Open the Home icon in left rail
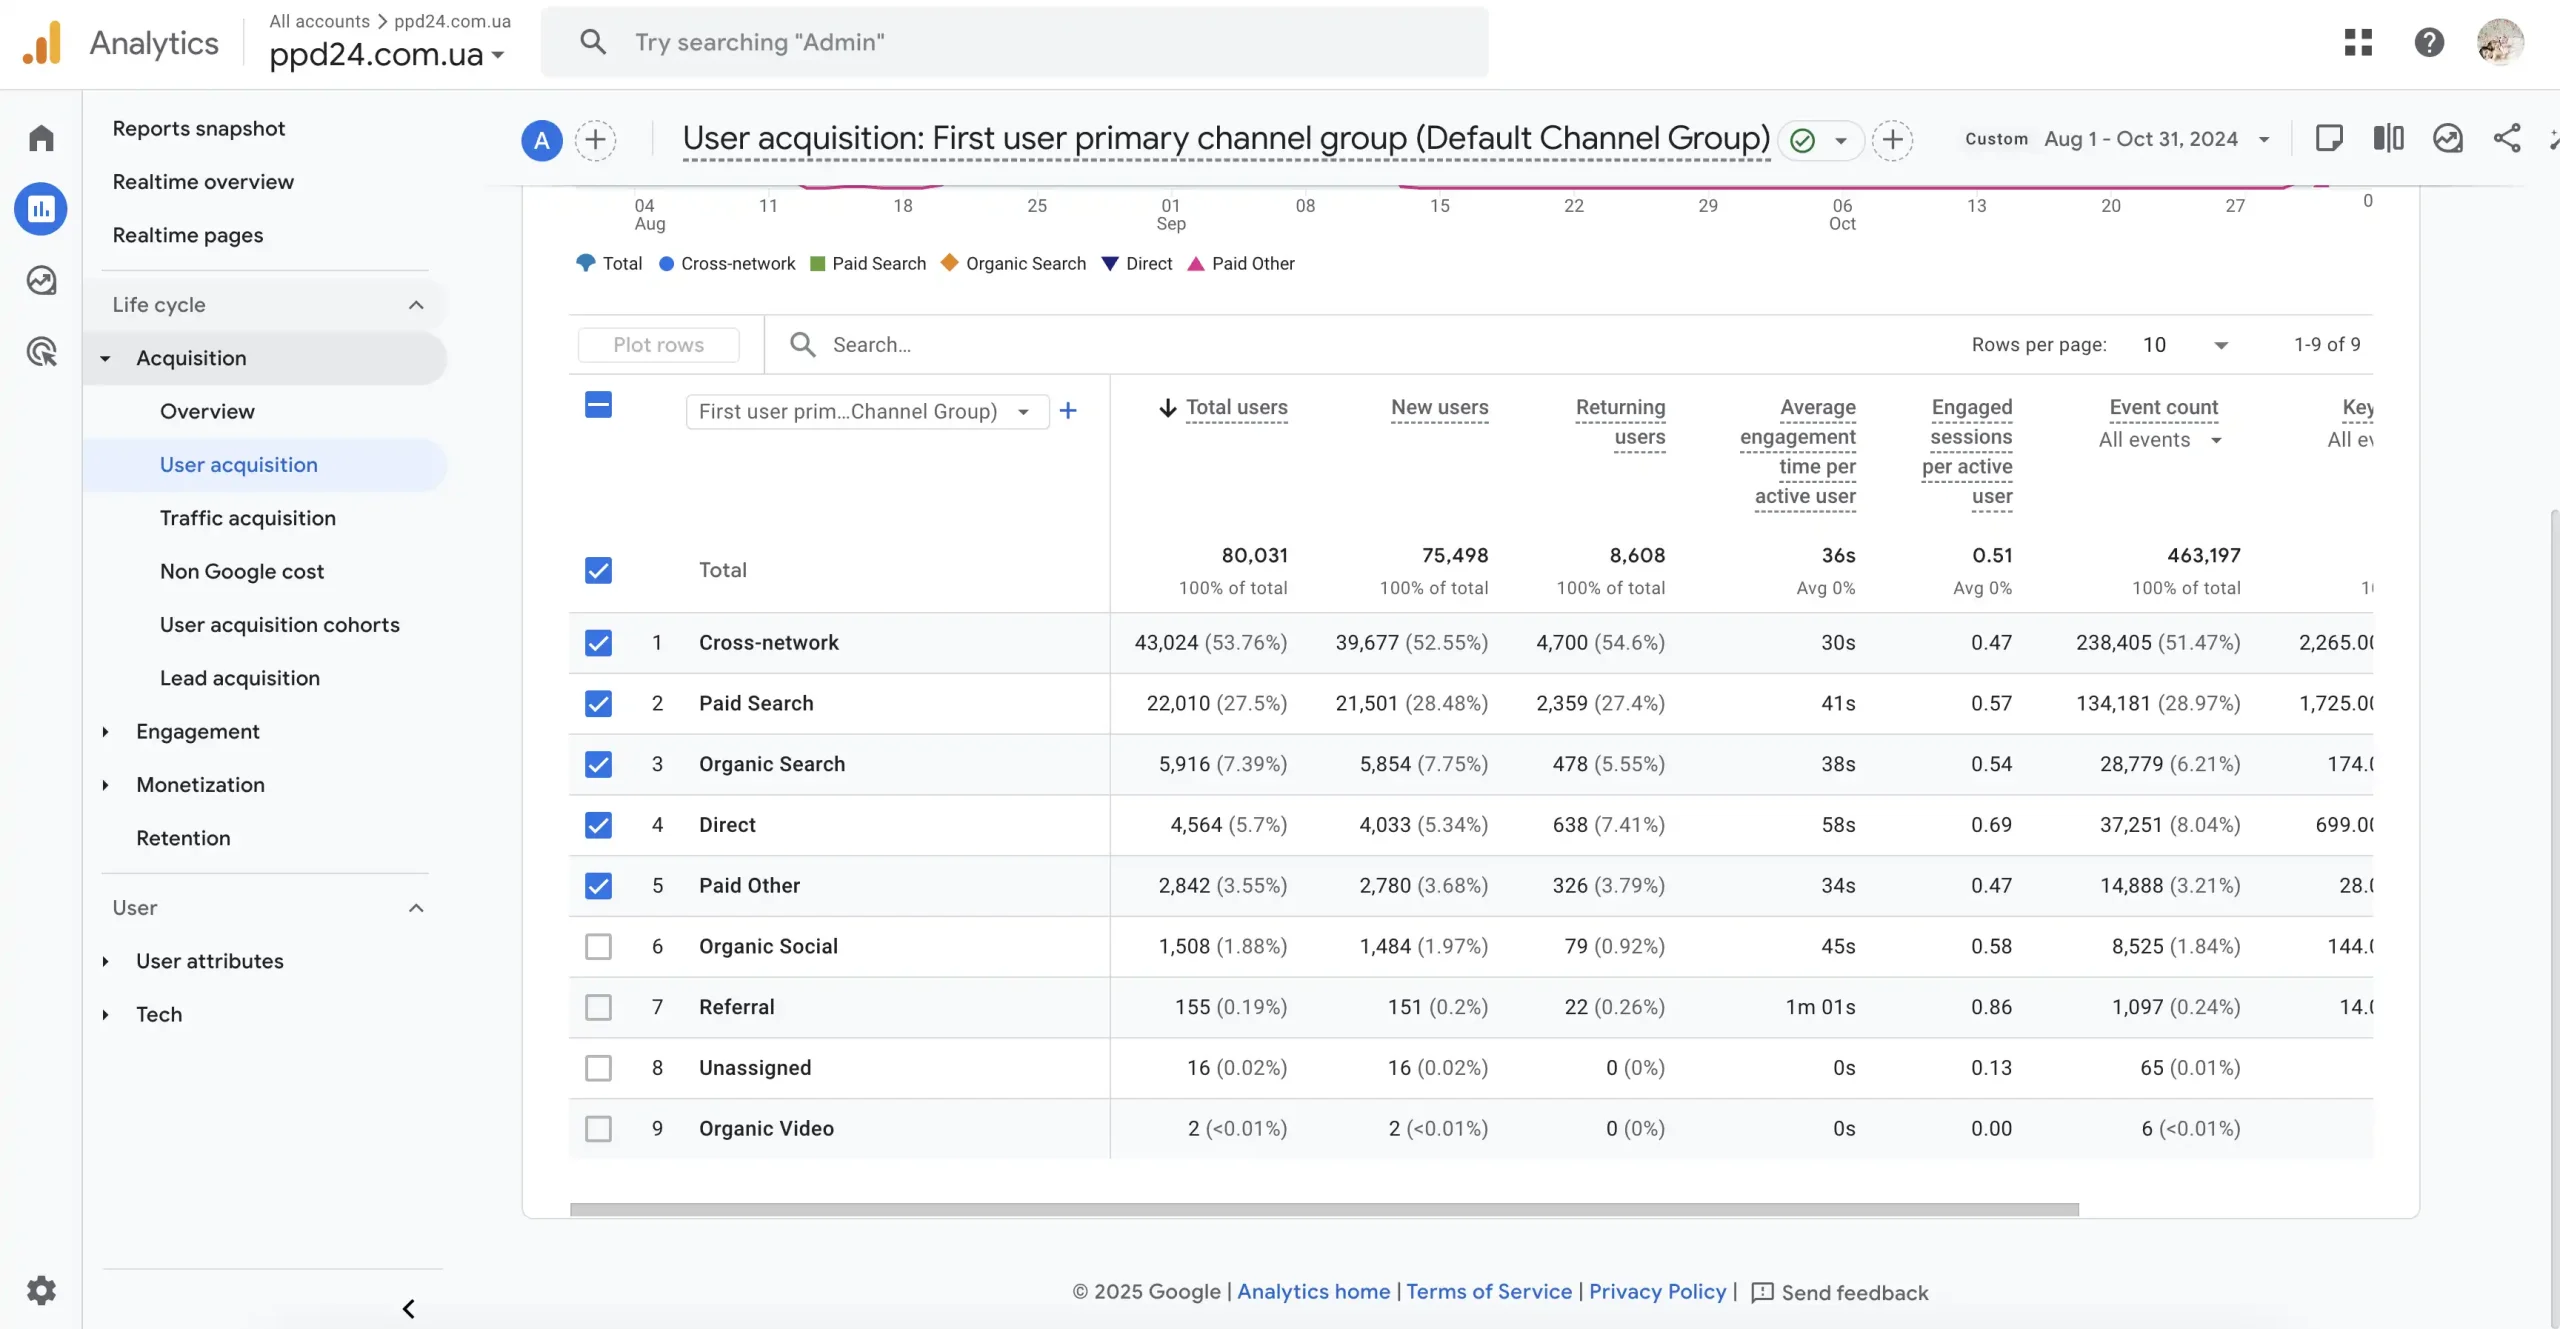Image resolution: width=2560 pixels, height=1329 pixels. pyautogui.click(x=41, y=137)
